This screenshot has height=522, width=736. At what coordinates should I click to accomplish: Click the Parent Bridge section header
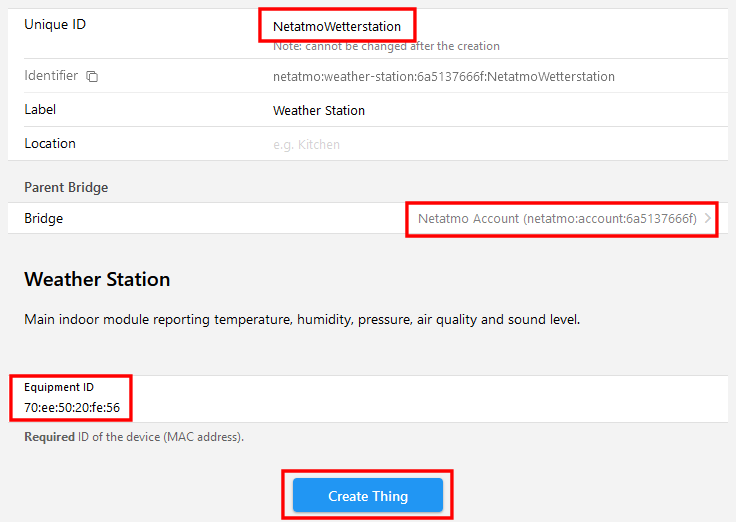[66, 187]
